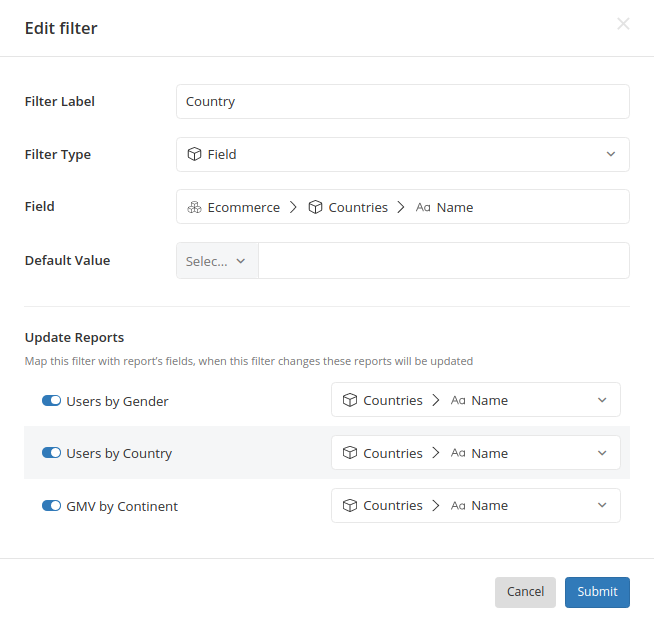Click the cube icon in GMV by Continent mapping
The width and height of the screenshot is (654, 621).
[350, 505]
